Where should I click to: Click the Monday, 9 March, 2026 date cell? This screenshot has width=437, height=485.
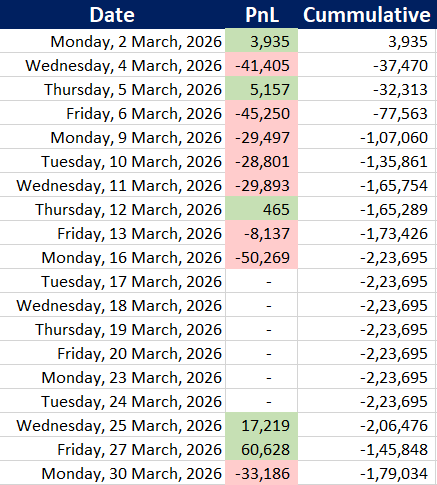coord(113,137)
